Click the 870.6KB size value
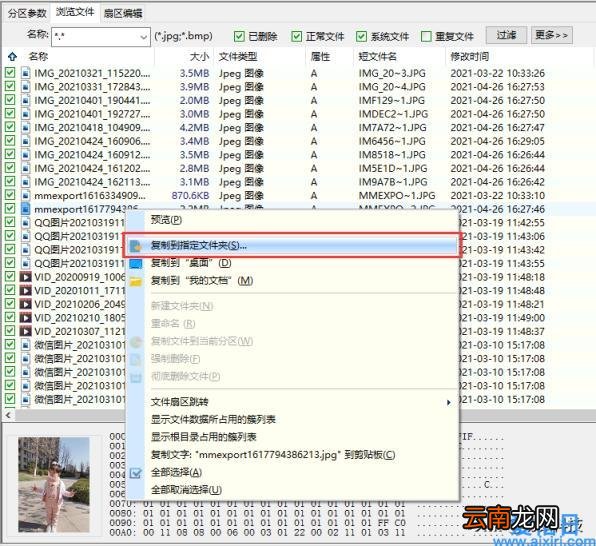The height and width of the screenshot is (546, 596). [190, 195]
